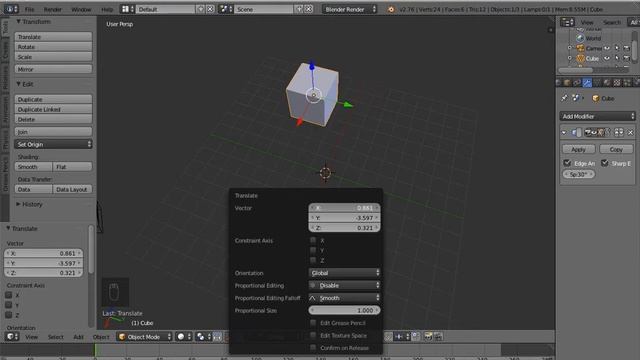Image resolution: width=640 pixels, height=360 pixels.
Task: Click the Duplicate Linked button
Action: click(x=53, y=109)
